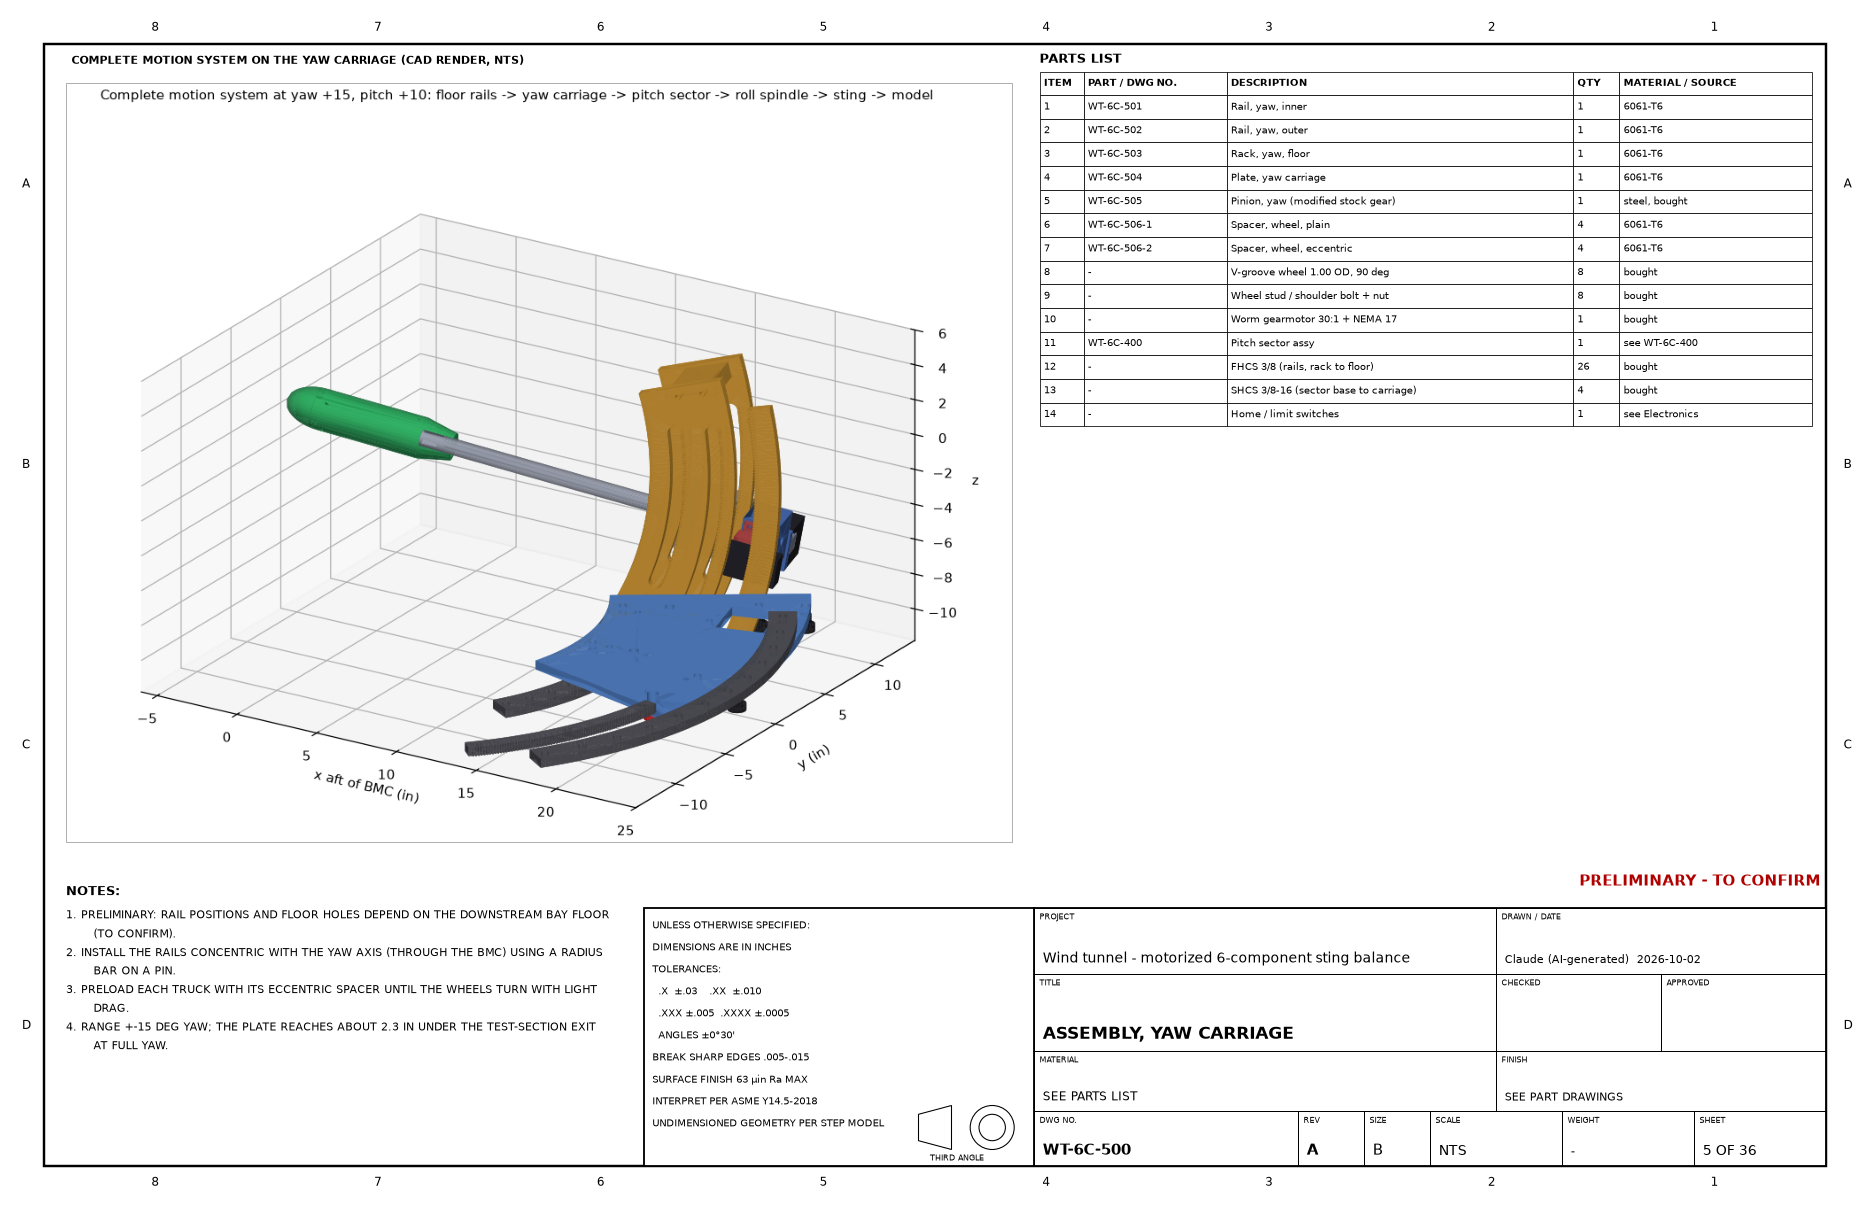Click the project name 'Wind tunnel' line
Image resolution: width=1870 pixels, height=1210 pixels.
point(1226,958)
